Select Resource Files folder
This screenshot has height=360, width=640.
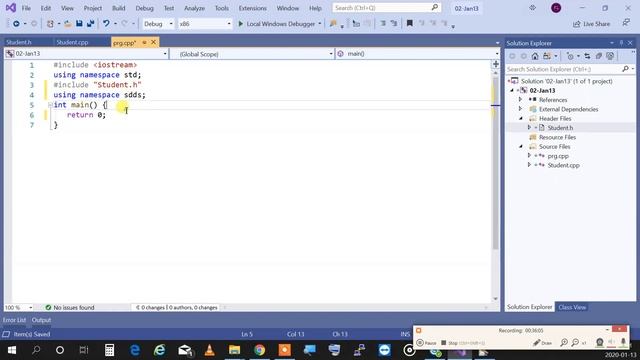pyautogui.click(x=557, y=137)
